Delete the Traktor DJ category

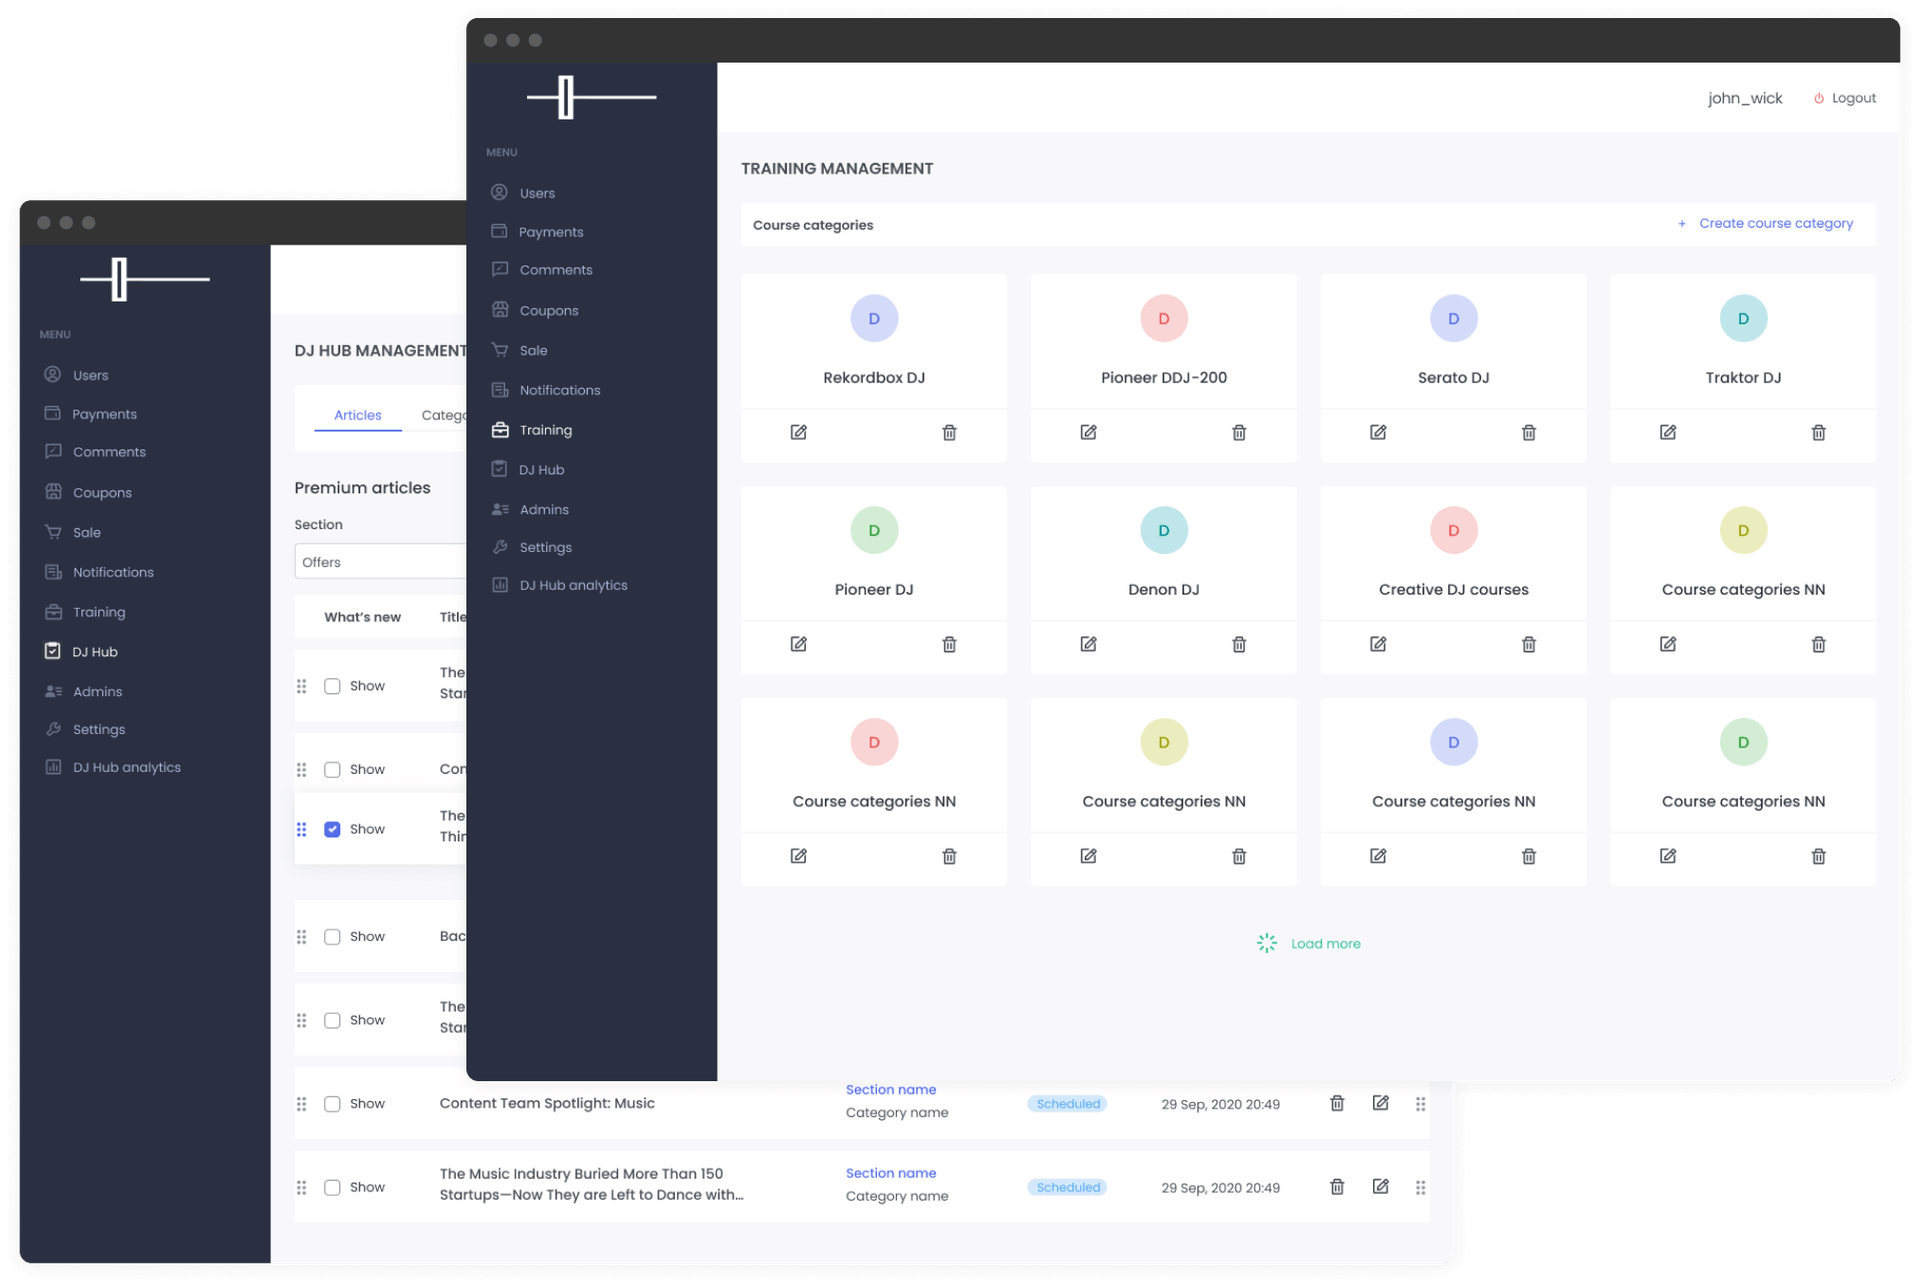click(x=1819, y=432)
